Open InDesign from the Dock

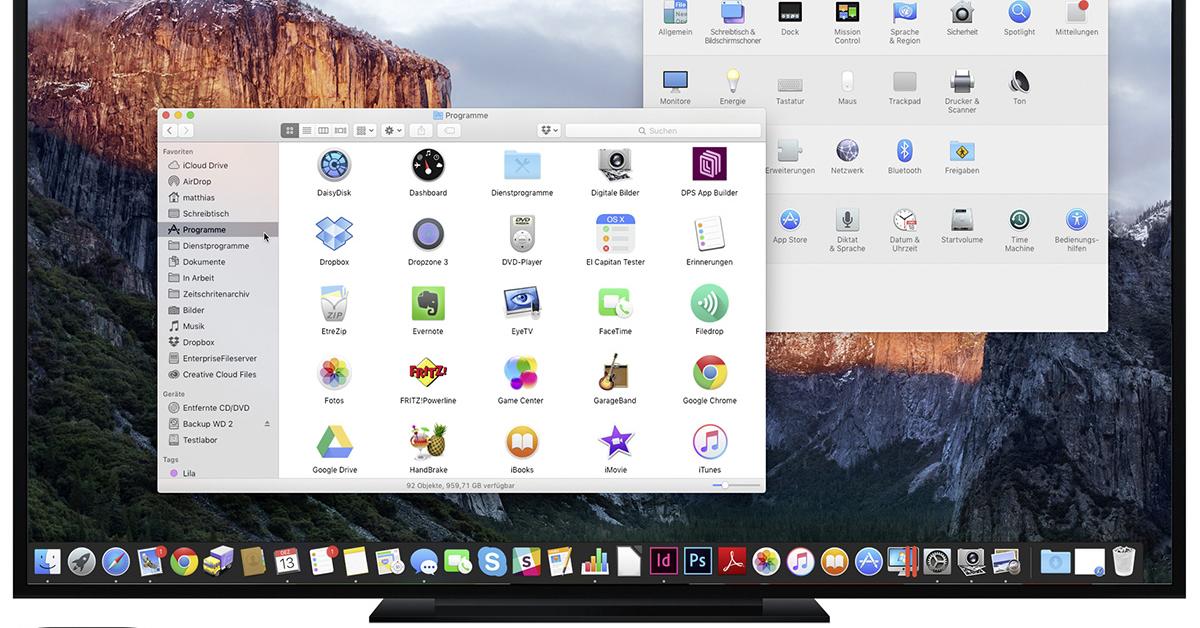[663, 561]
